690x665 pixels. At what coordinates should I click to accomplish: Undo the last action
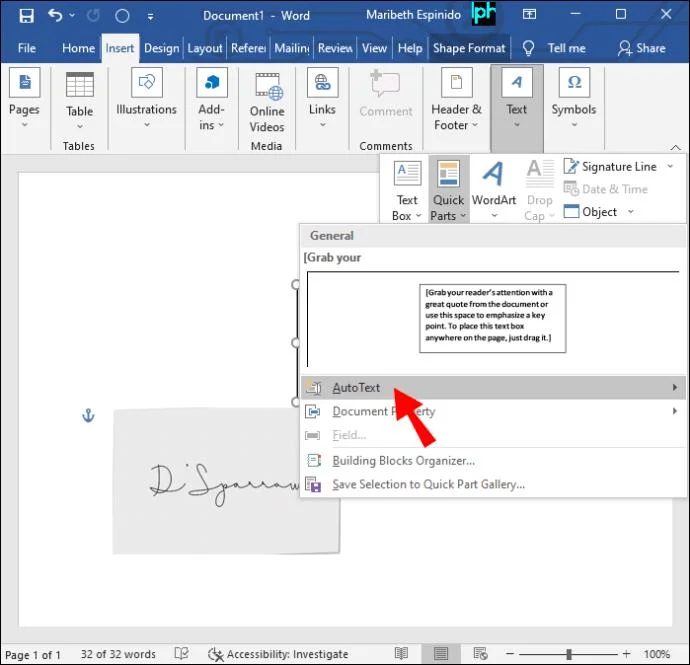[x=55, y=16]
